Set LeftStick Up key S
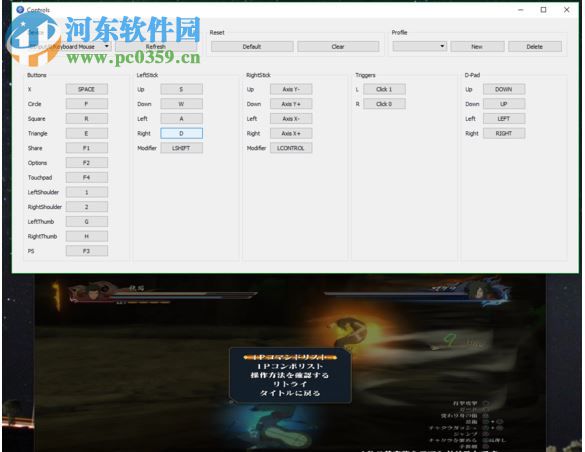The width and height of the screenshot is (585, 452). coord(181,89)
